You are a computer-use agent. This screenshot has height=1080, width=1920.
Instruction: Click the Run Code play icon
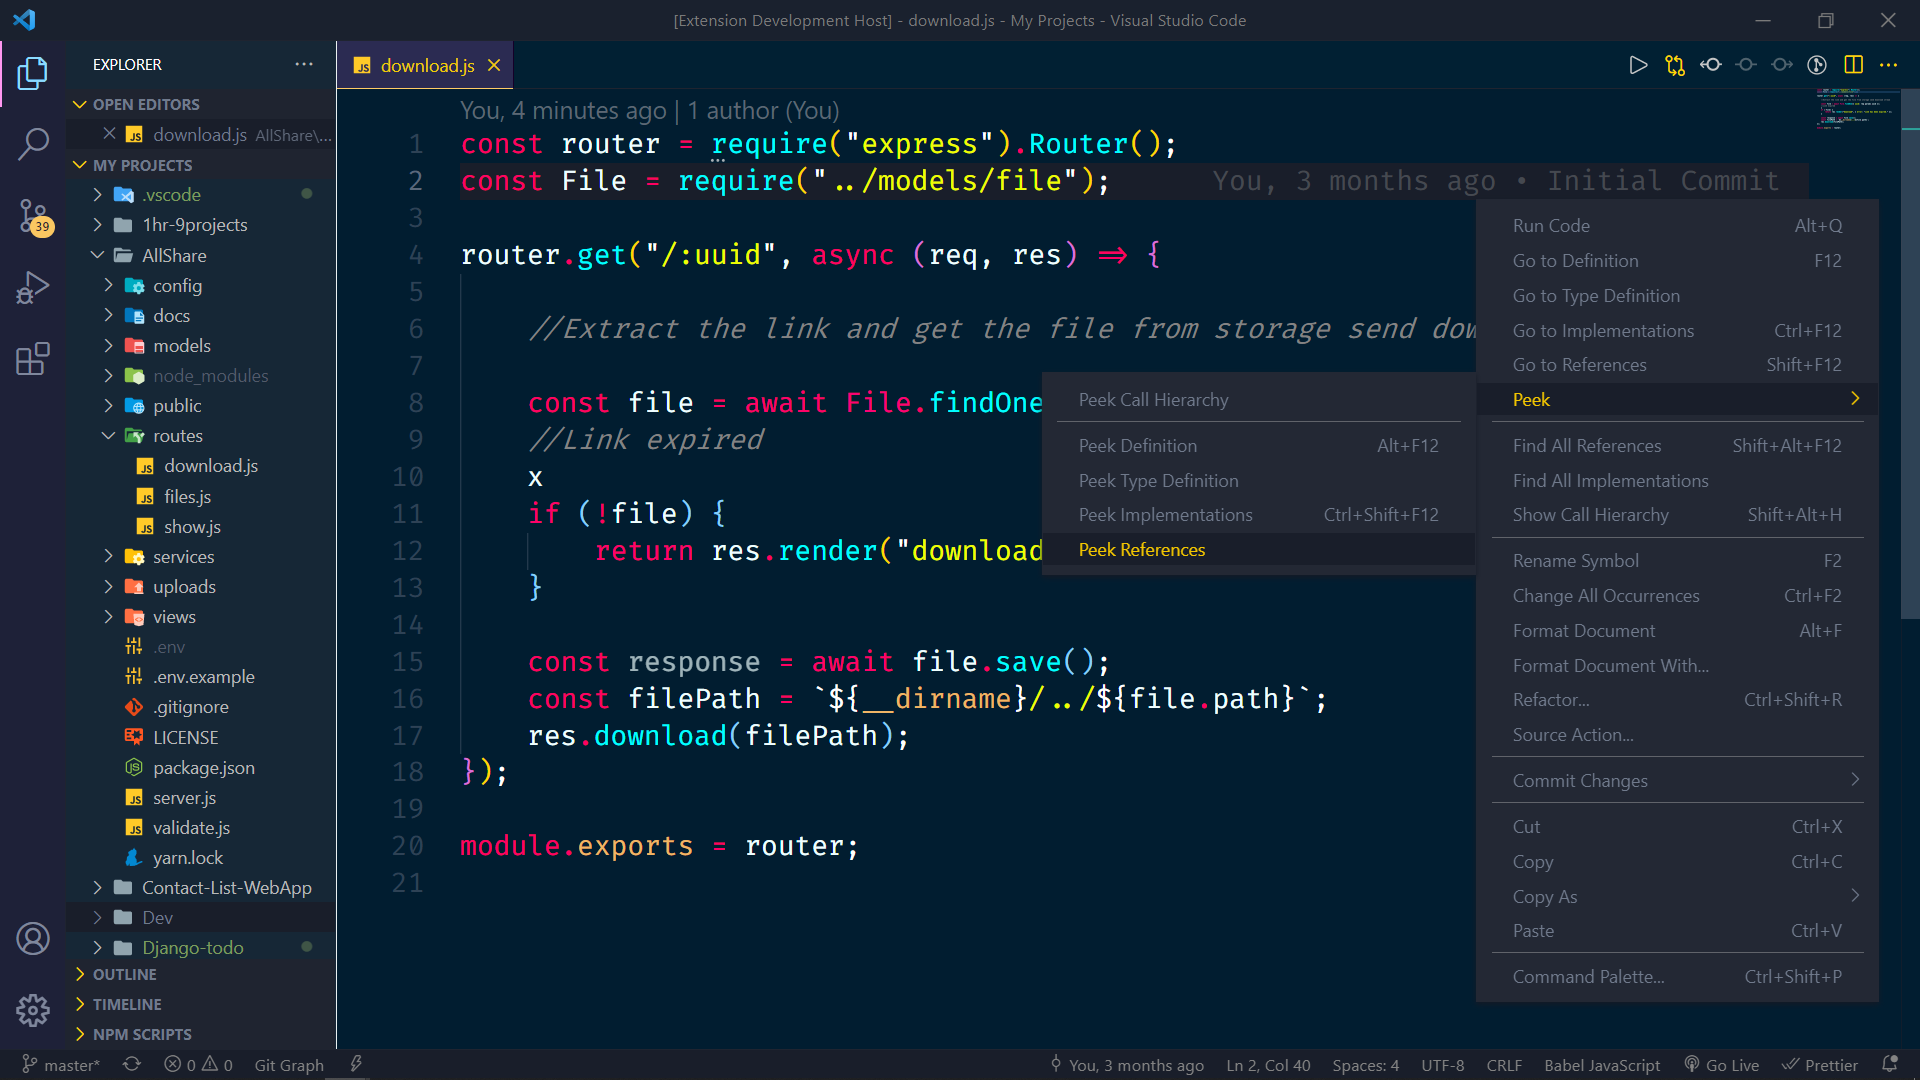point(1638,65)
